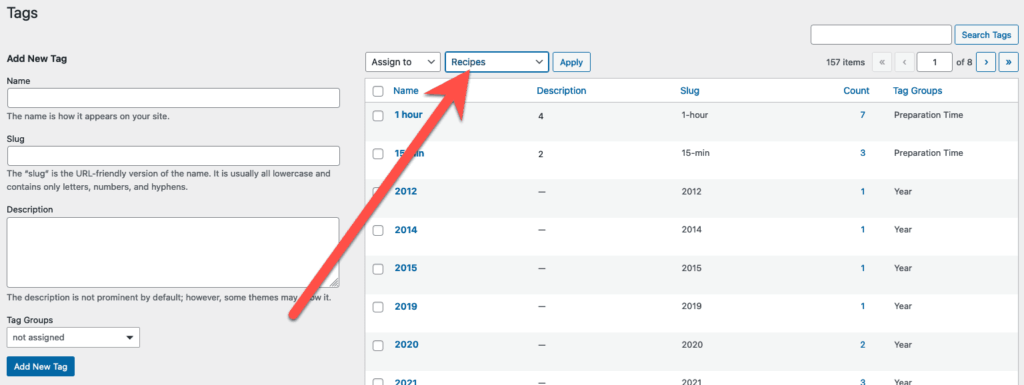This screenshot has width=1024, height=385.
Task: Check the box for 1 hour tag
Action: tap(378, 116)
